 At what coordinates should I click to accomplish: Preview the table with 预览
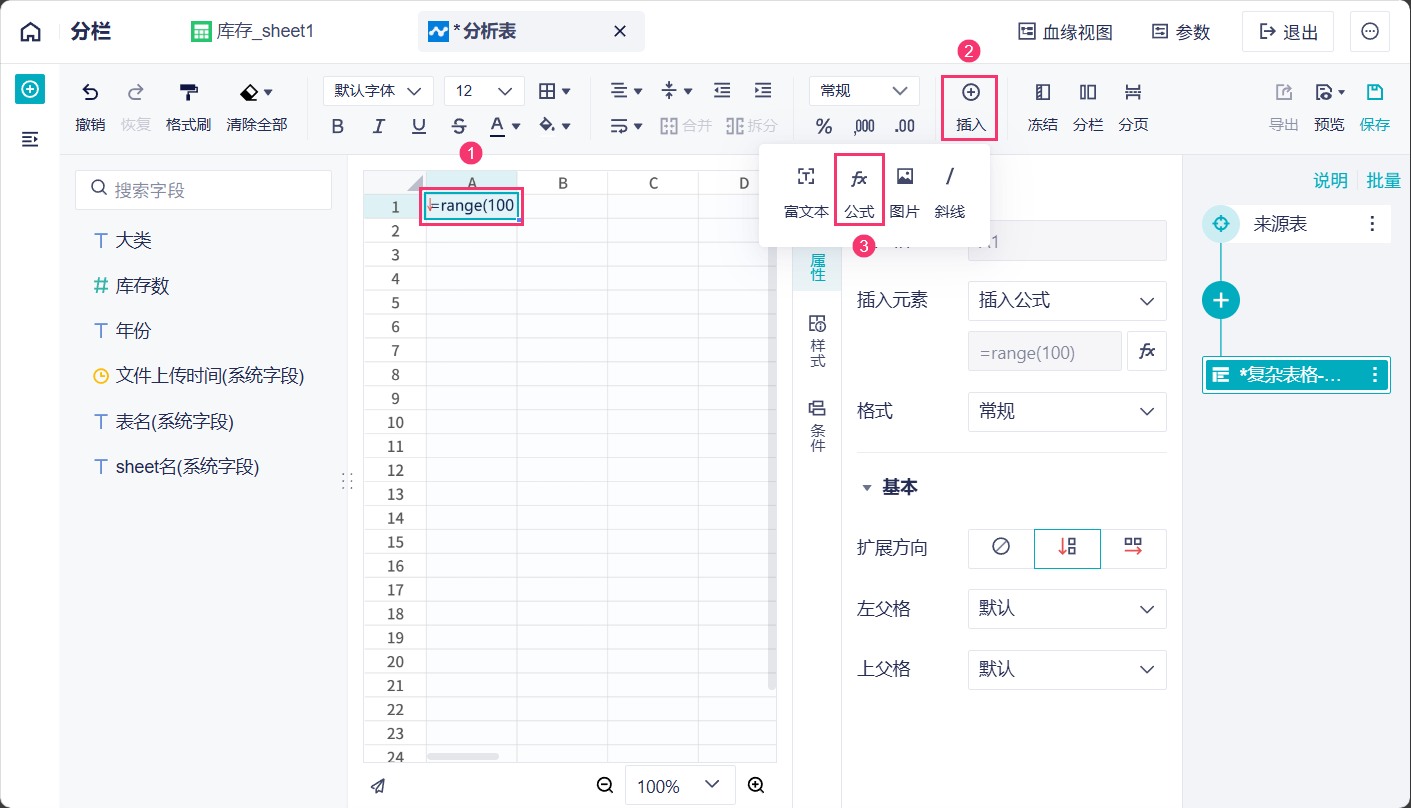coord(1329,108)
